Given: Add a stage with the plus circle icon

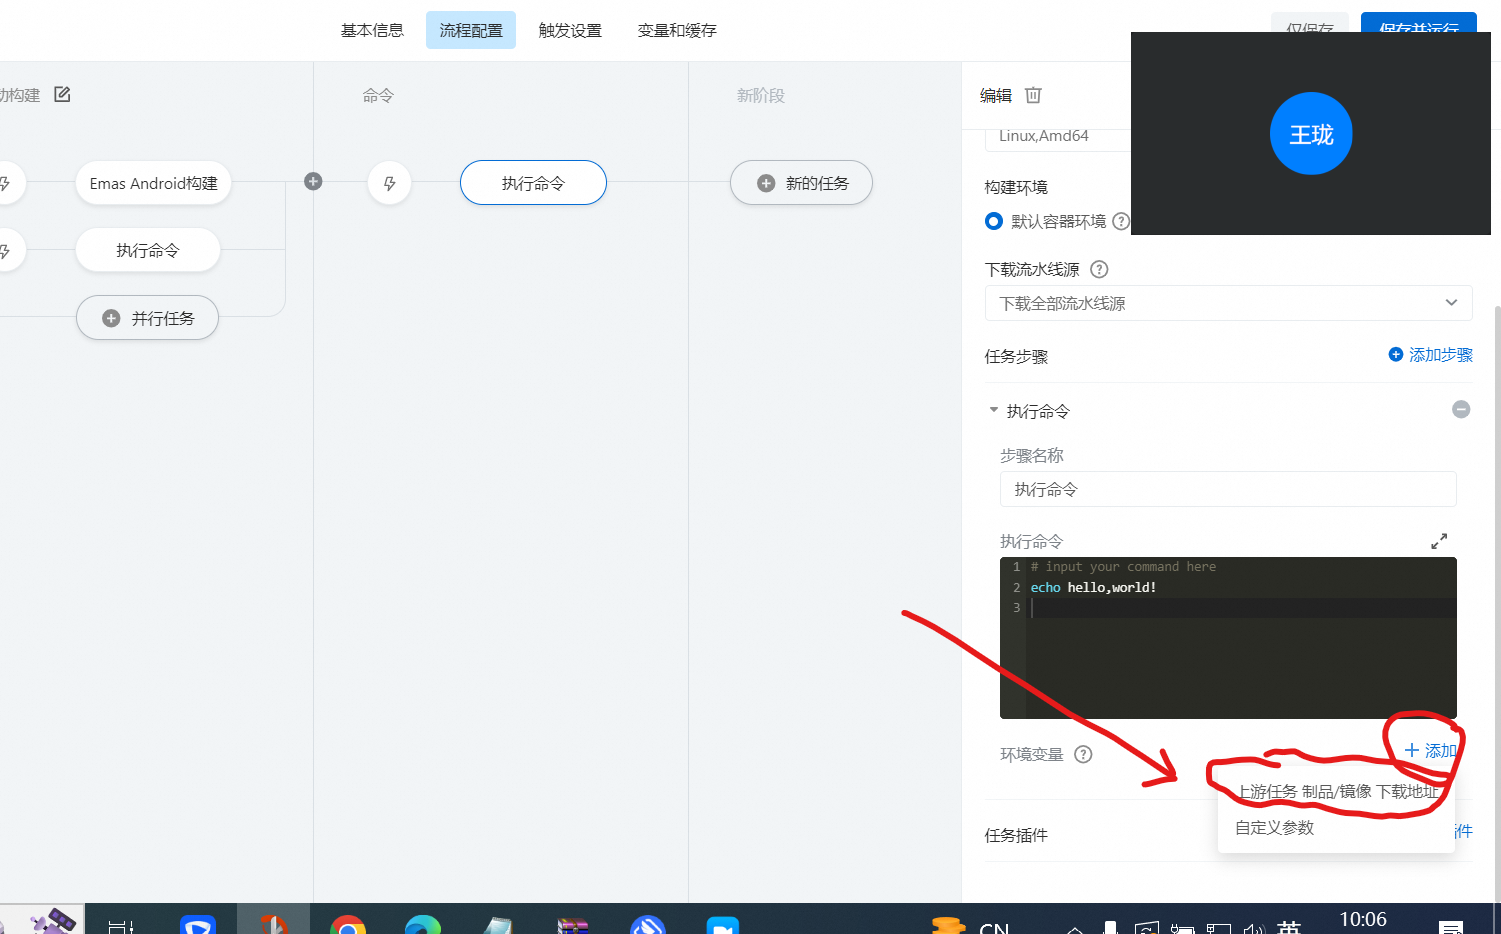Looking at the screenshot, I should pyautogui.click(x=313, y=181).
